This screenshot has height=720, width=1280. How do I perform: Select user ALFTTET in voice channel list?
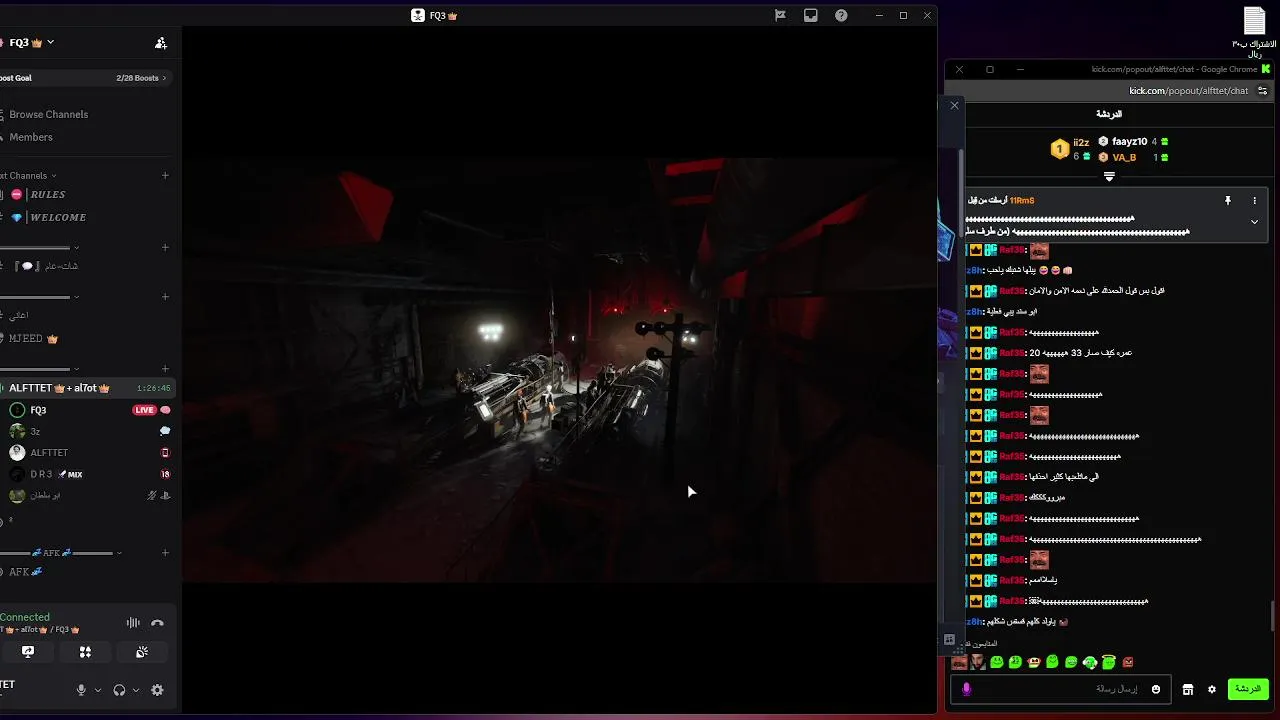49,453
